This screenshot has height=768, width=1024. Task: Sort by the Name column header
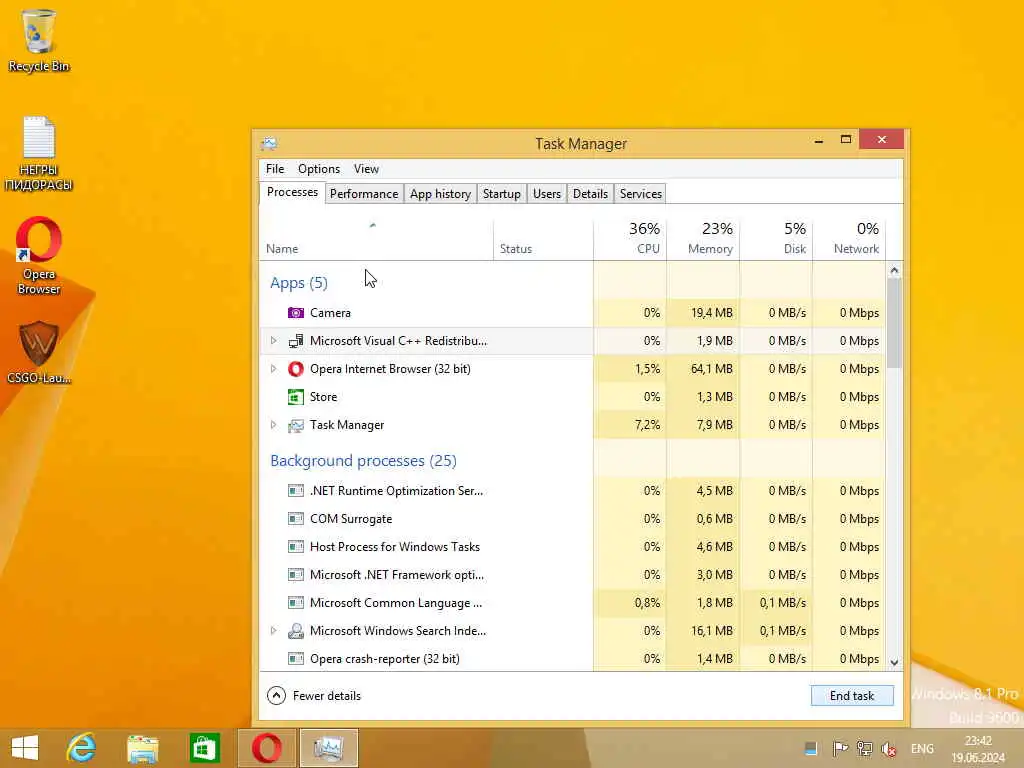point(376,240)
